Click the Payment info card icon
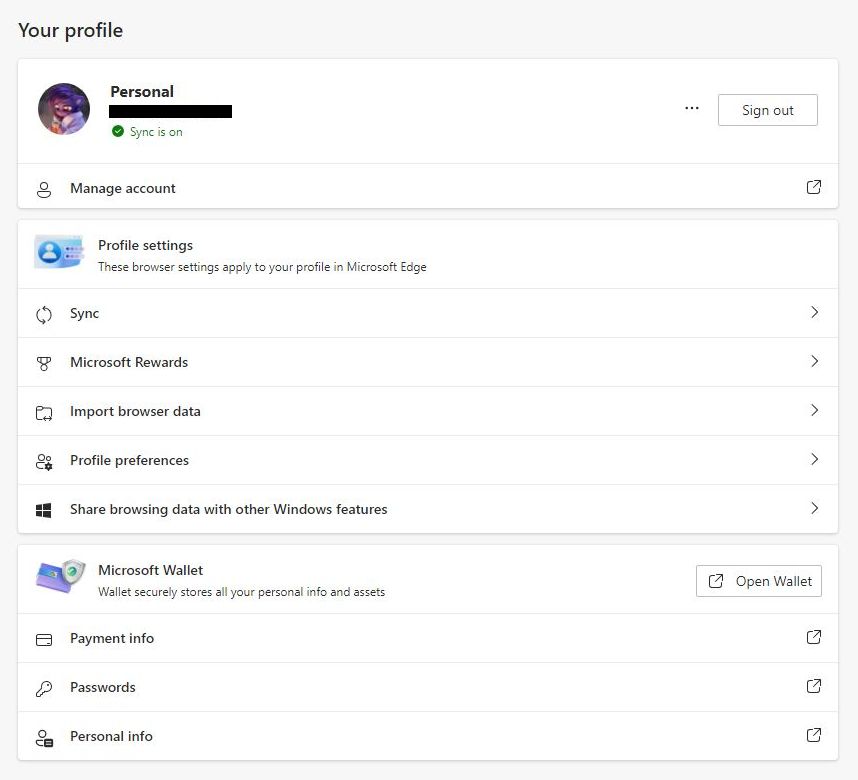858x780 pixels. pyautogui.click(x=44, y=640)
